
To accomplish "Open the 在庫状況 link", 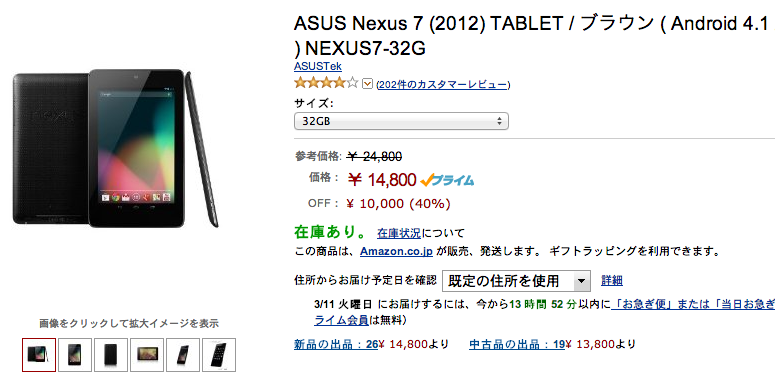I will coord(399,233).
